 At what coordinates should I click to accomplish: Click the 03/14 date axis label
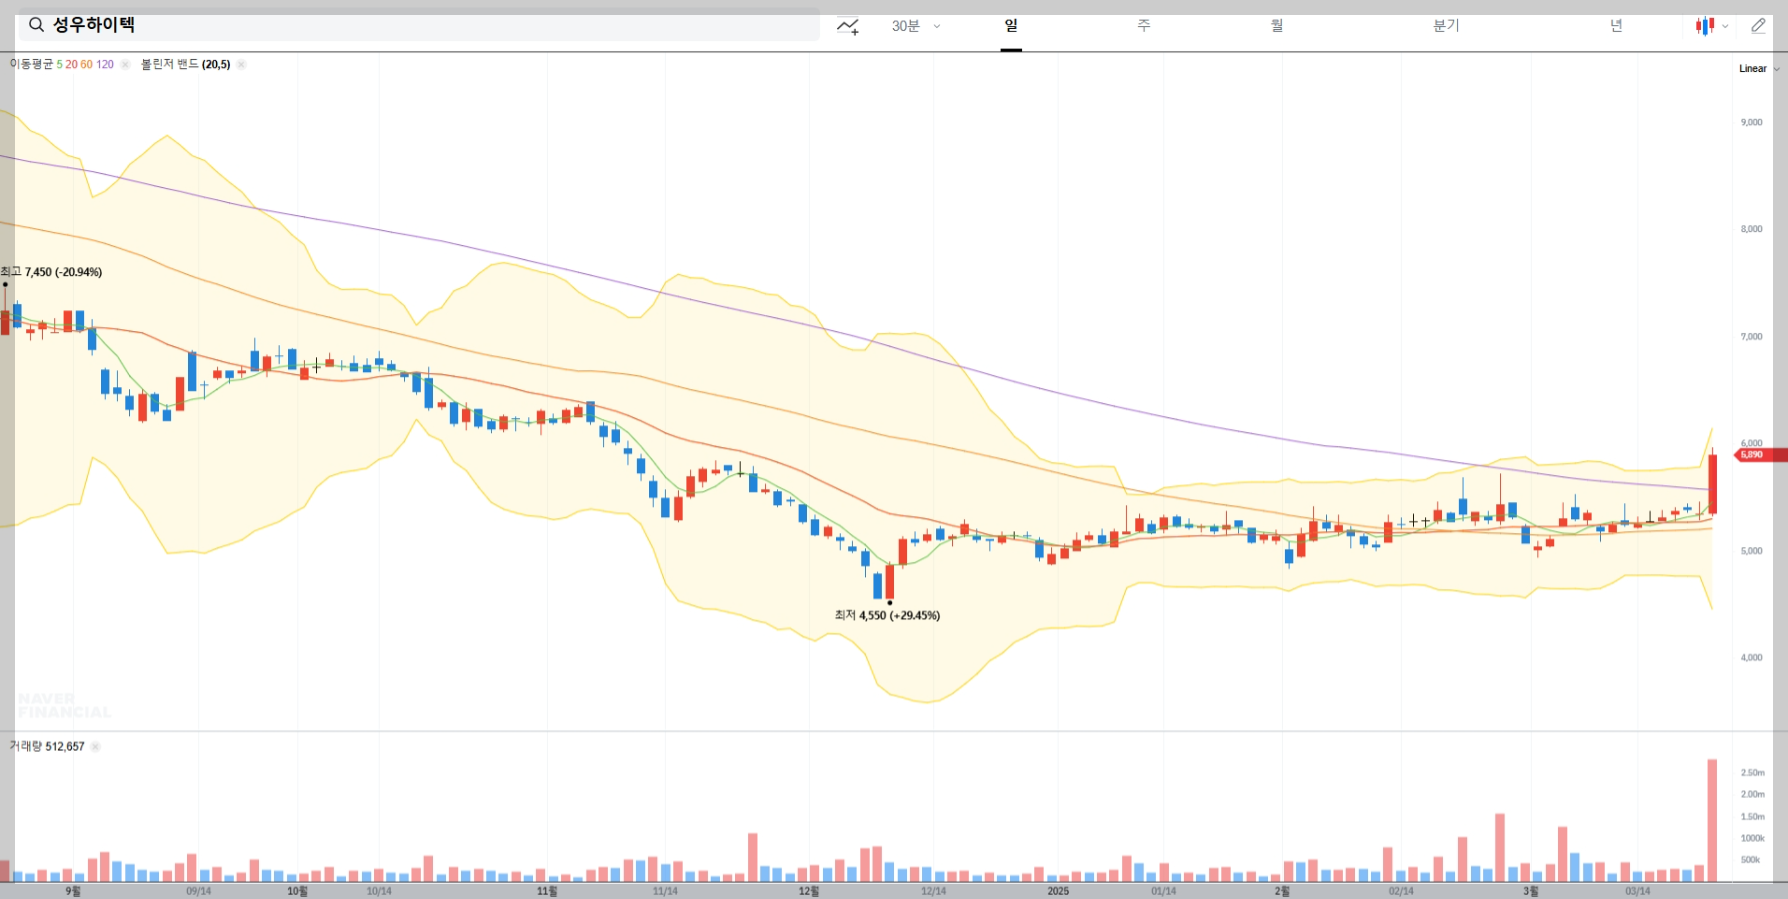(x=1637, y=891)
